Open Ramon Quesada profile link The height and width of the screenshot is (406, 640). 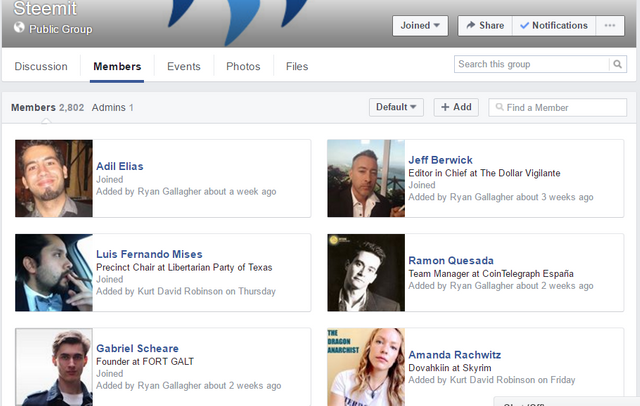click(451, 260)
